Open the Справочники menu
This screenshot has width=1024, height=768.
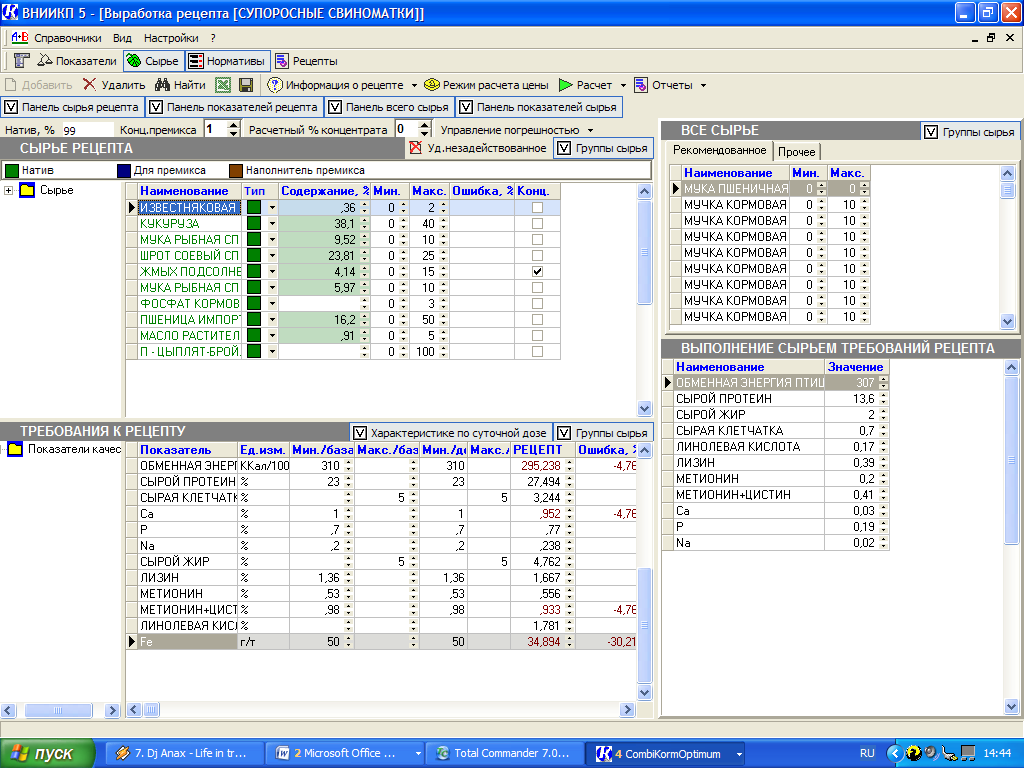point(67,37)
